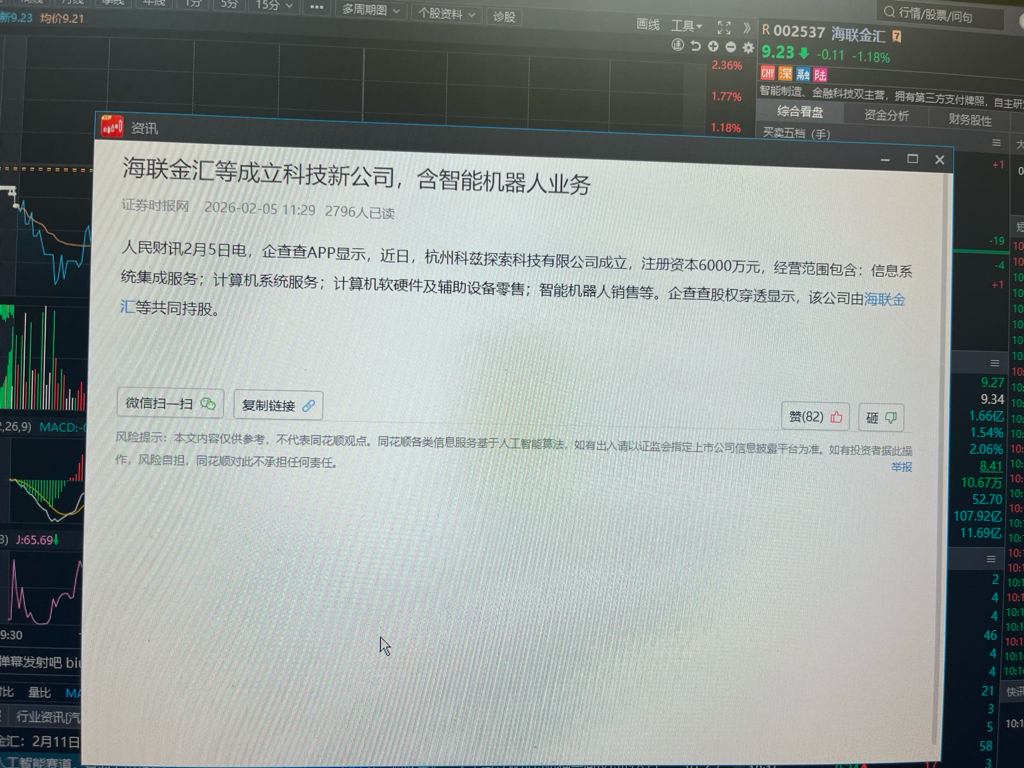Click the red CNY tag icon
This screenshot has height=768, width=1024.
[x=767, y=73]
